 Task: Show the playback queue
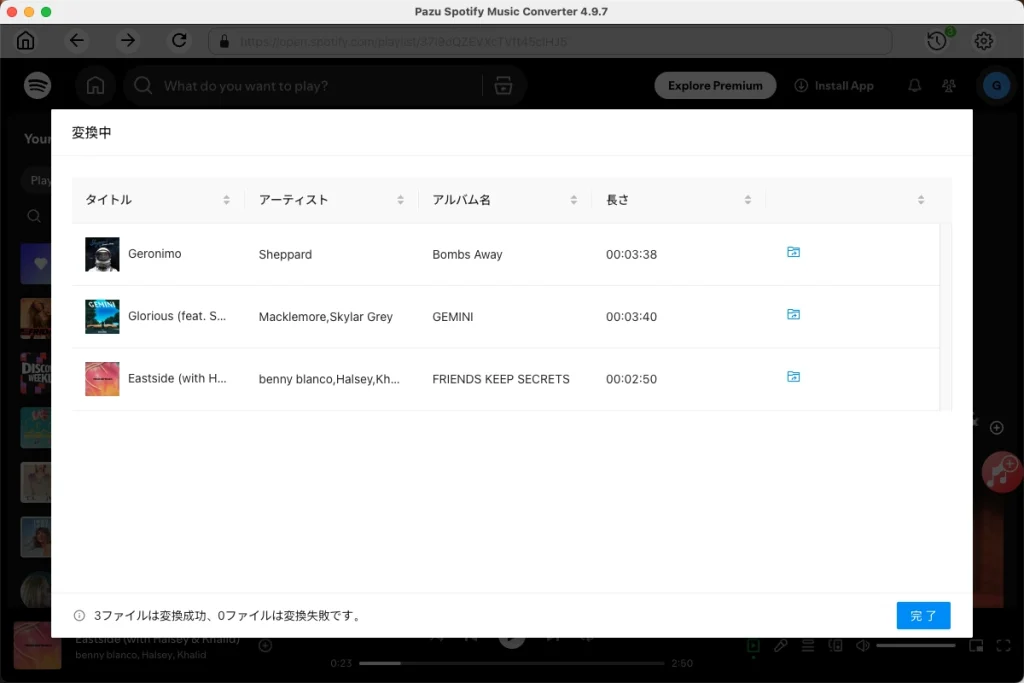[807, 647]
